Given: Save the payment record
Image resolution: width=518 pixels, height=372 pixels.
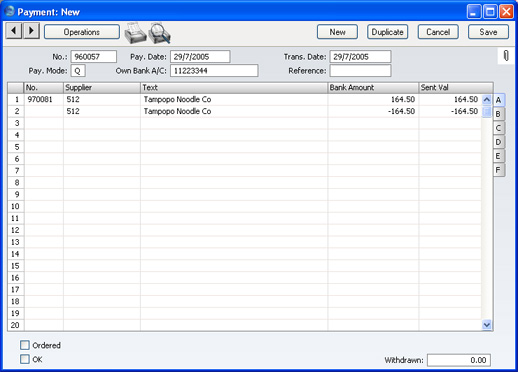Looking at the screenshot, I should tap(488, 32).
